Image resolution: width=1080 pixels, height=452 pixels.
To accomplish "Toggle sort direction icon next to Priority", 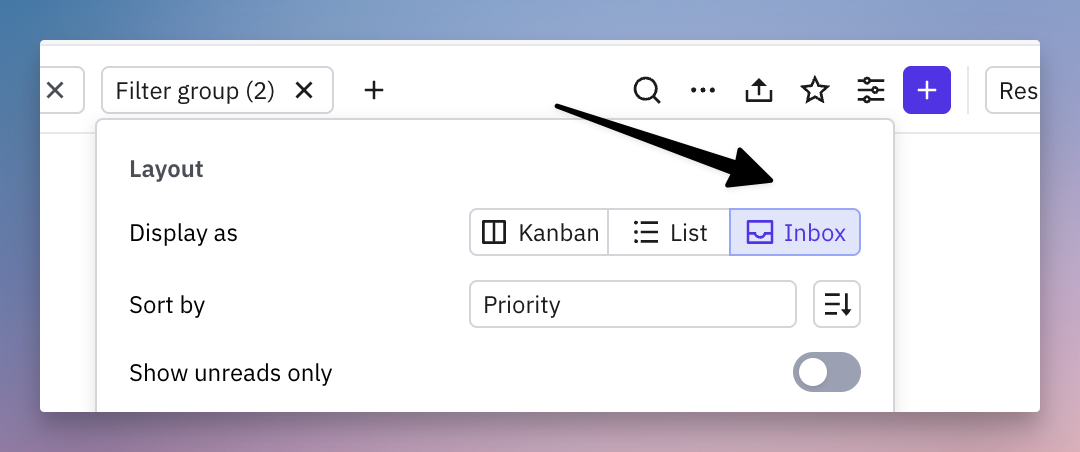I will pos(837,304).
